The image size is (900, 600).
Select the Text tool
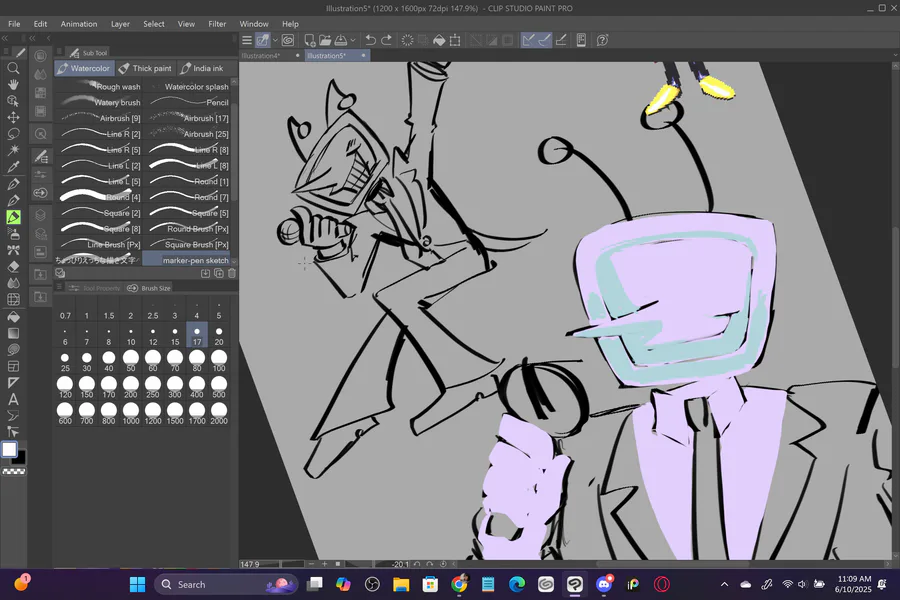pos(13,400)
